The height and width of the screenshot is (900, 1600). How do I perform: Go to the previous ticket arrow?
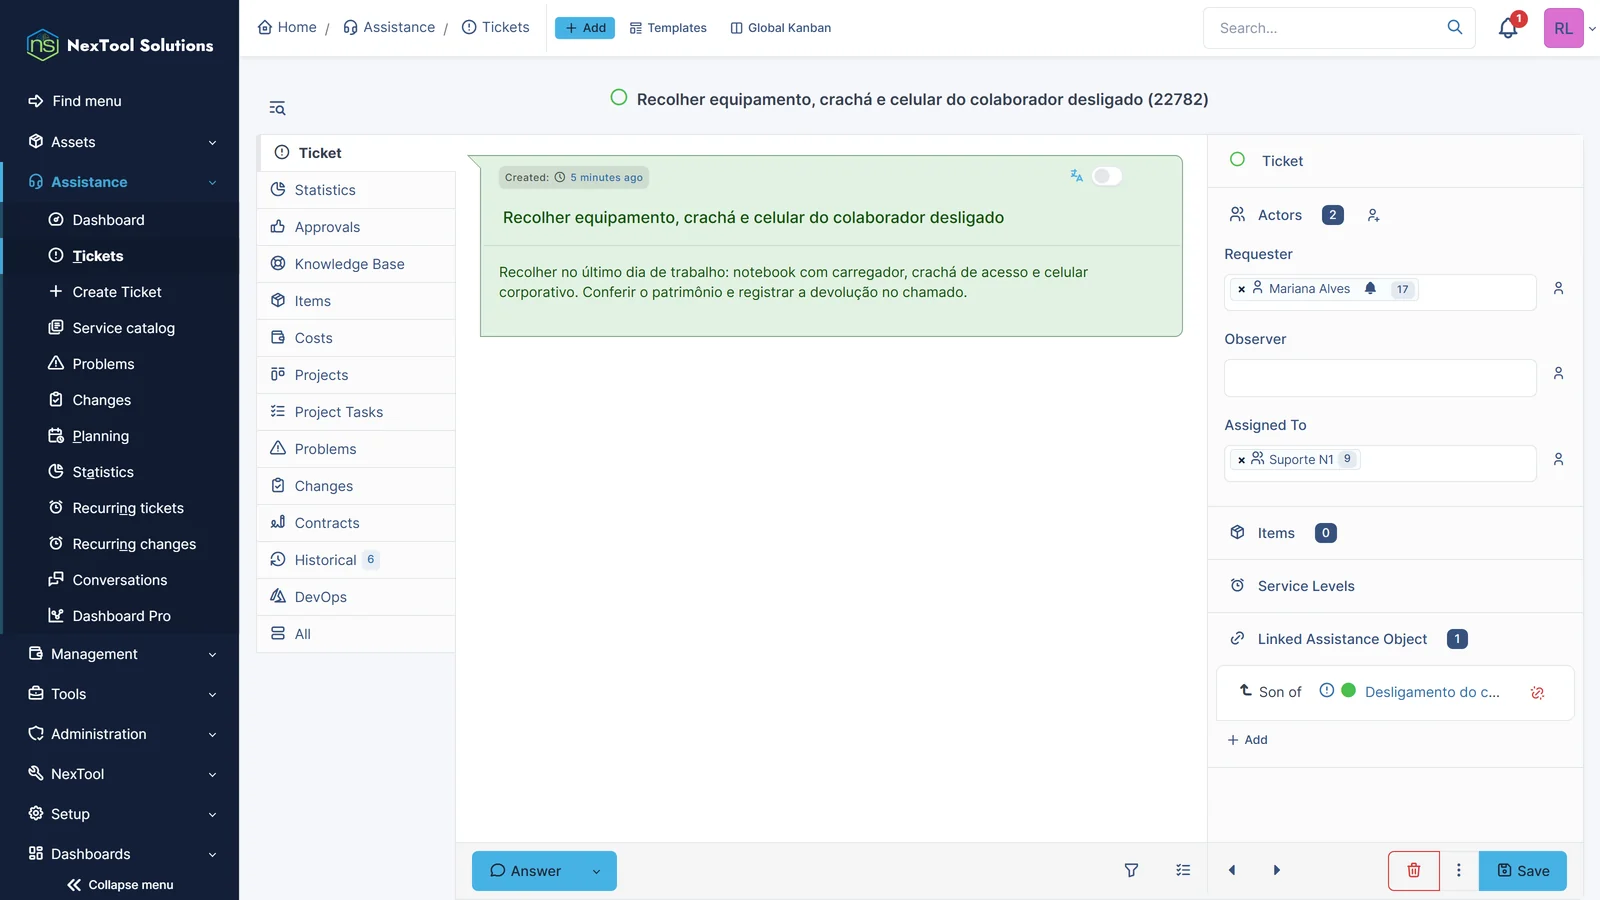[x=1232, y=871]
